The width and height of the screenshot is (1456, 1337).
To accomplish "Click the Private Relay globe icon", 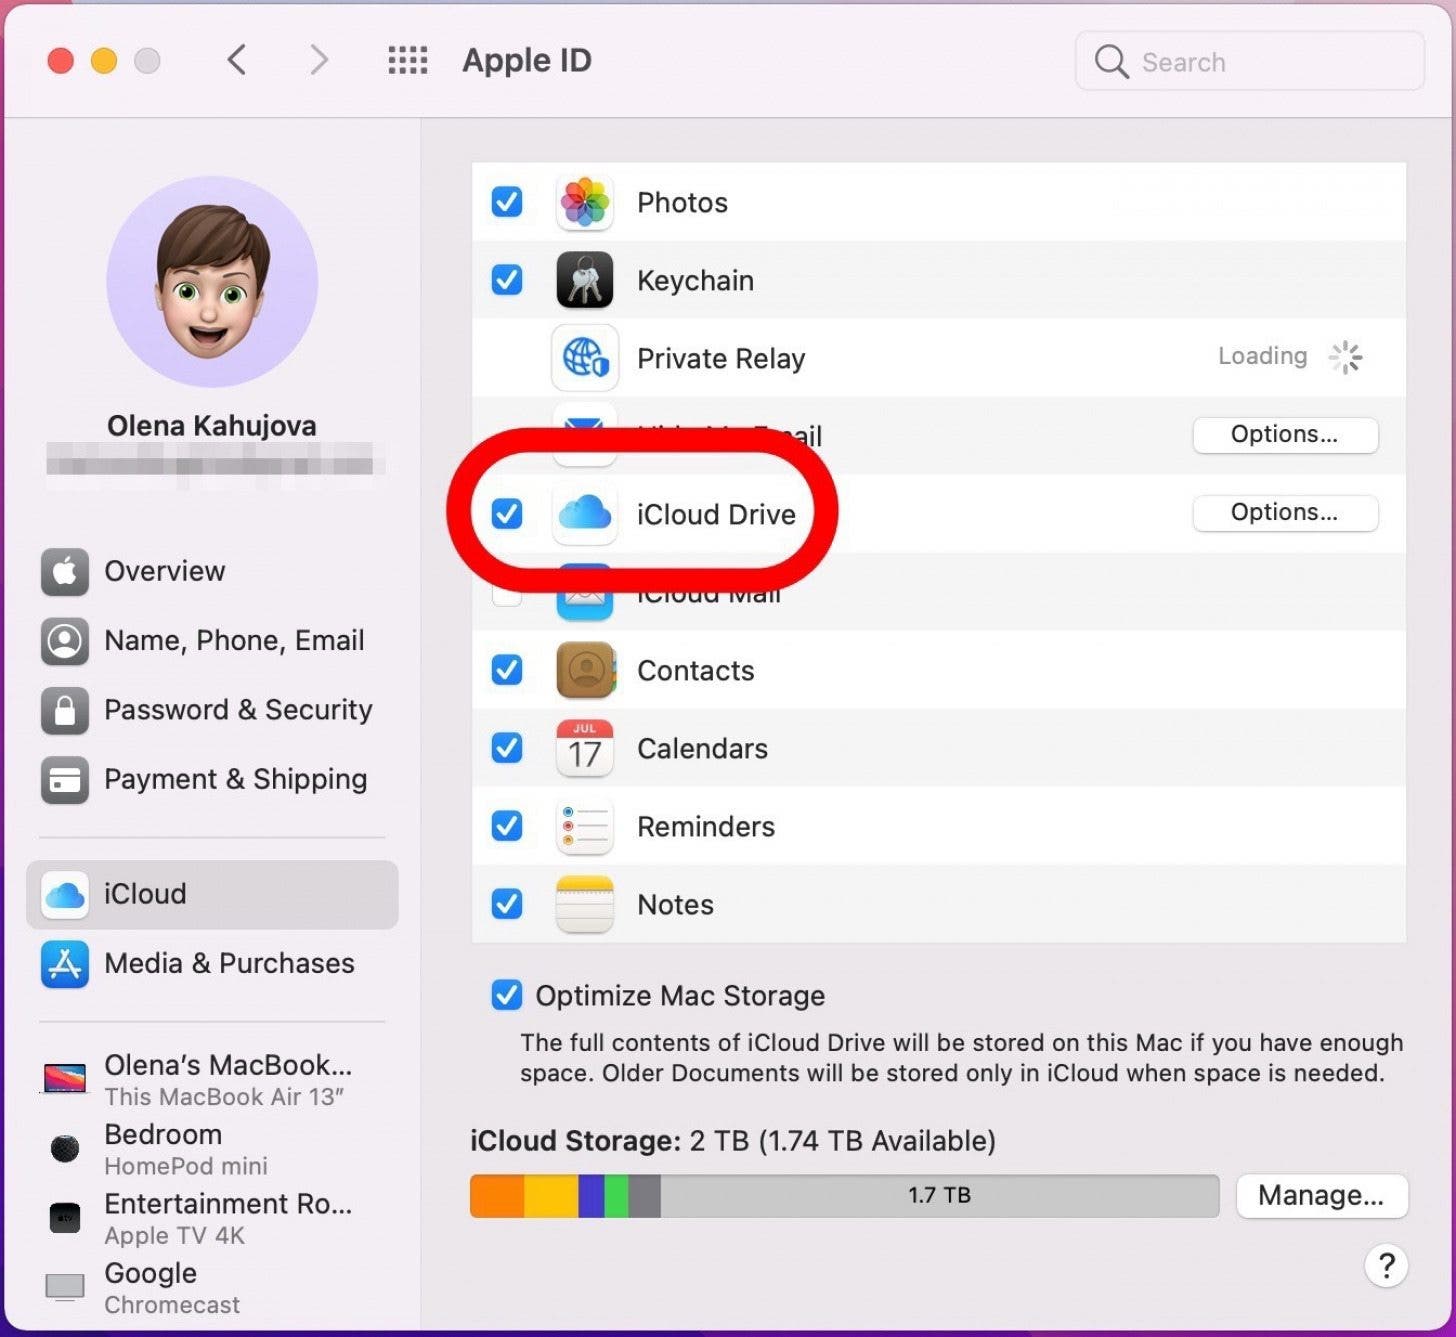I will (584, 358).
